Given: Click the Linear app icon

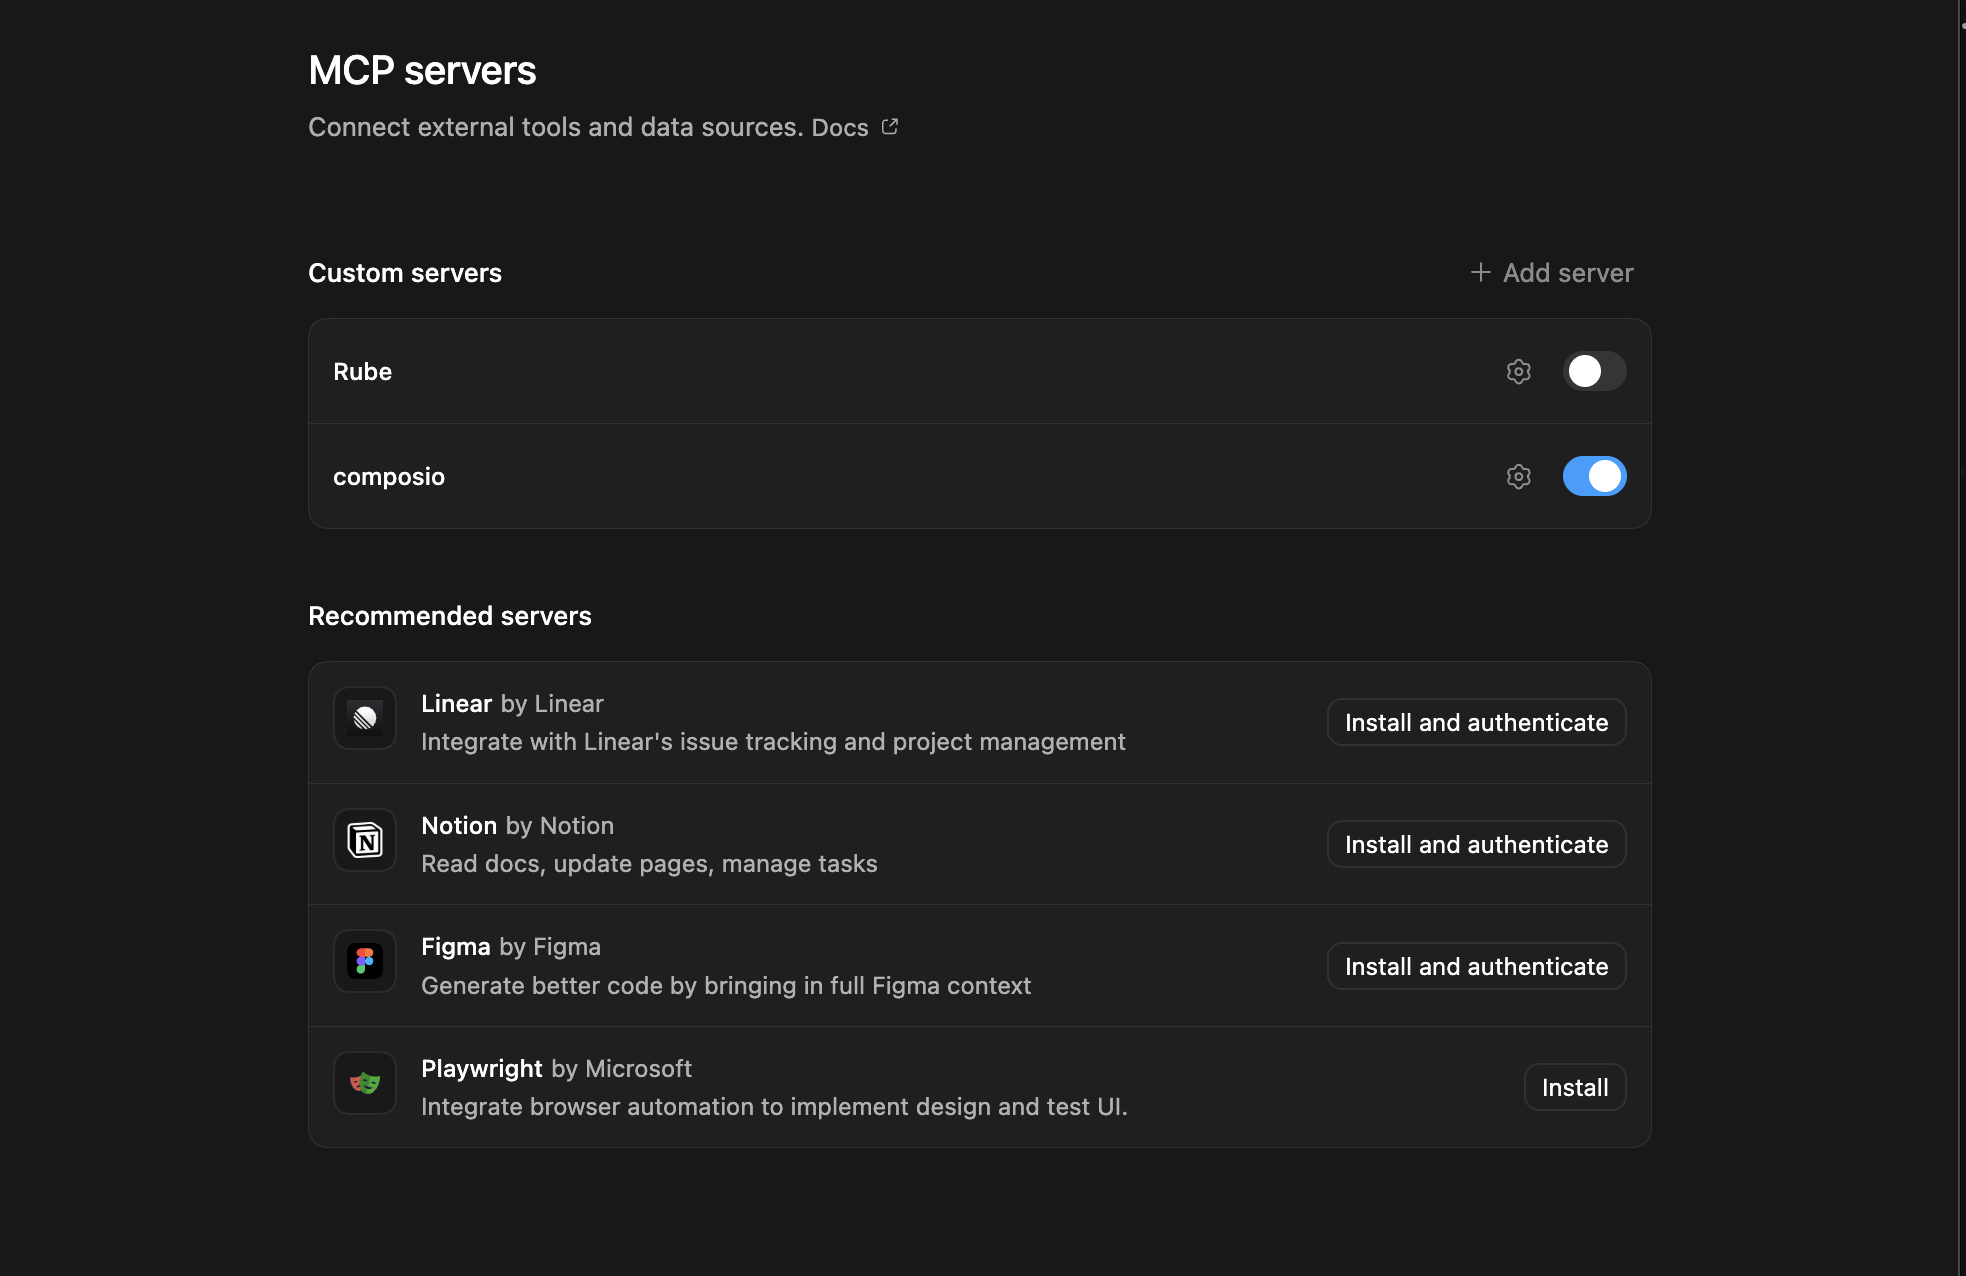Looking at the screenshot, I should pyautogui.click(x=364, y=718).
